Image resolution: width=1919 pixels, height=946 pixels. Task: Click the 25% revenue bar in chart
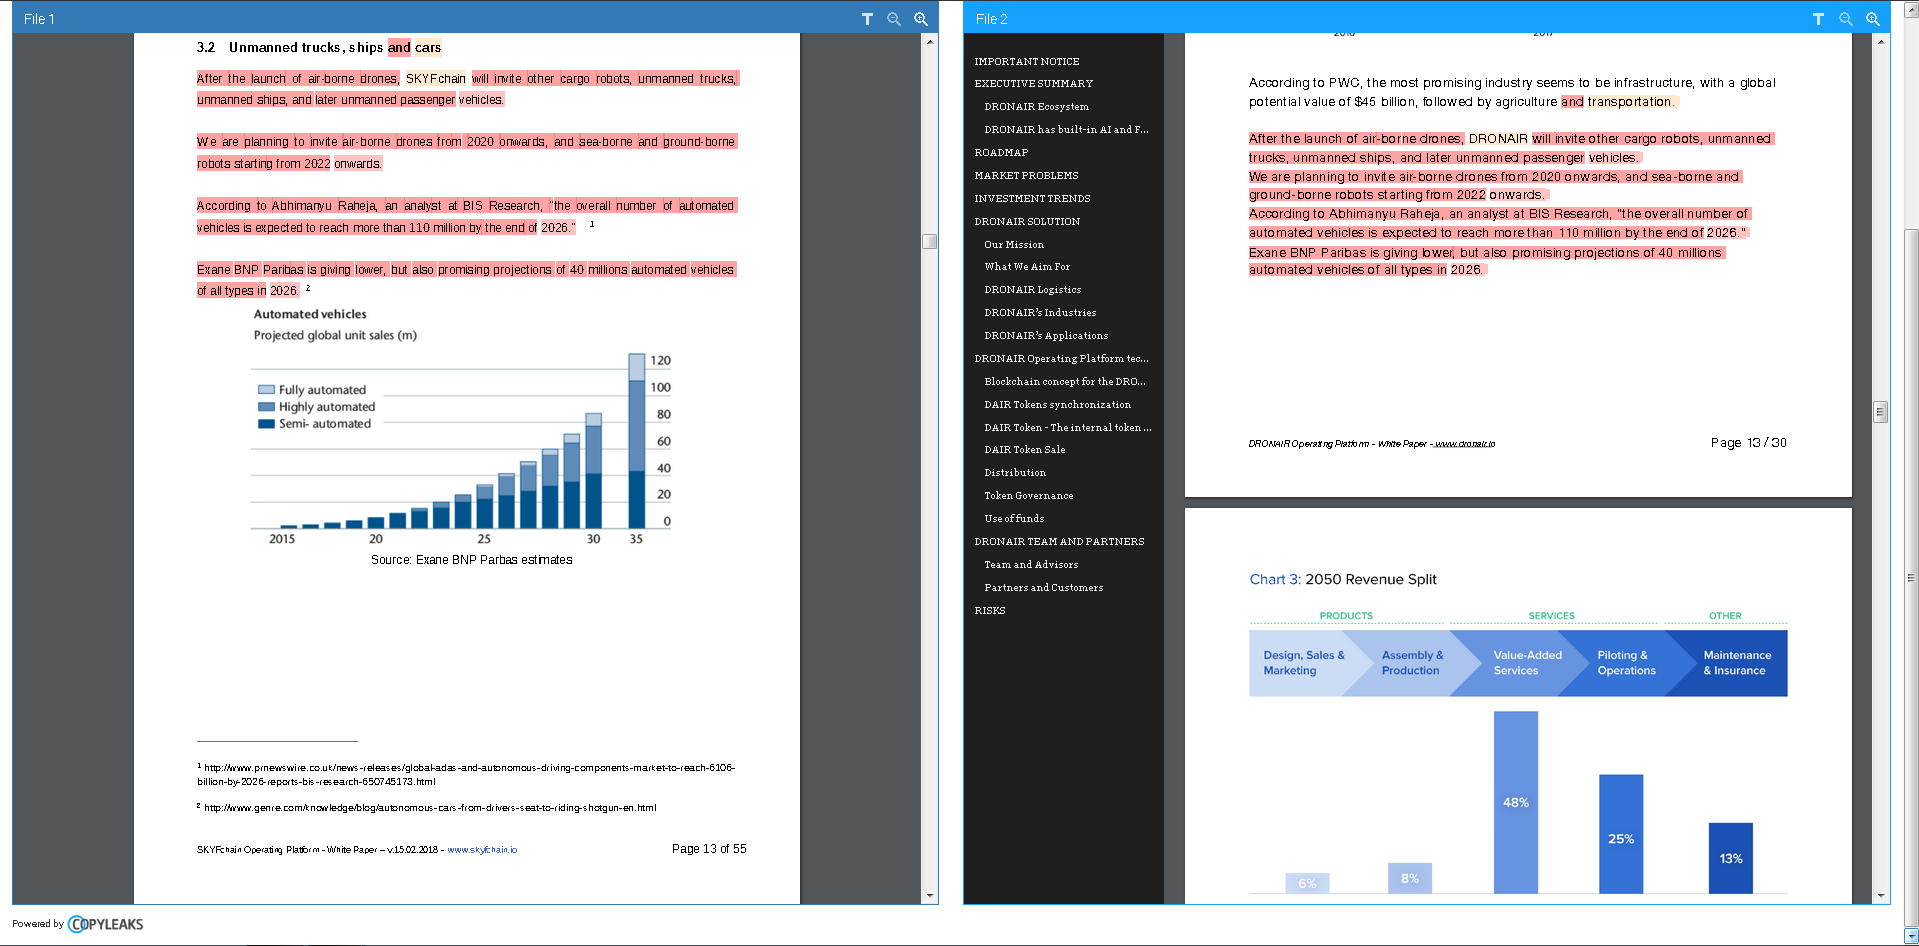coord(1621,834)
